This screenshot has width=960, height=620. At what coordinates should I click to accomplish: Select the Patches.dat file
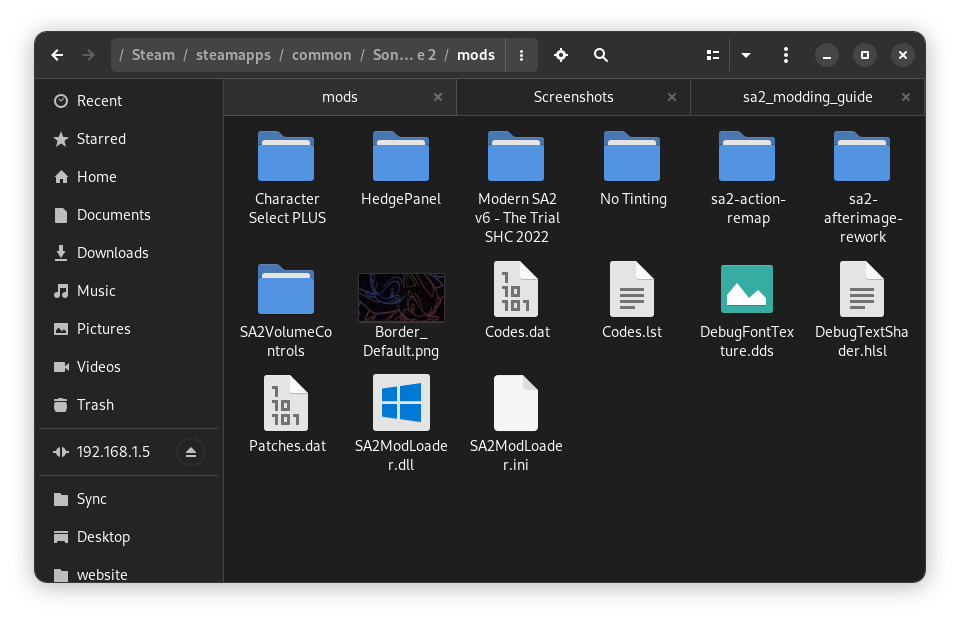coord(286,414)
